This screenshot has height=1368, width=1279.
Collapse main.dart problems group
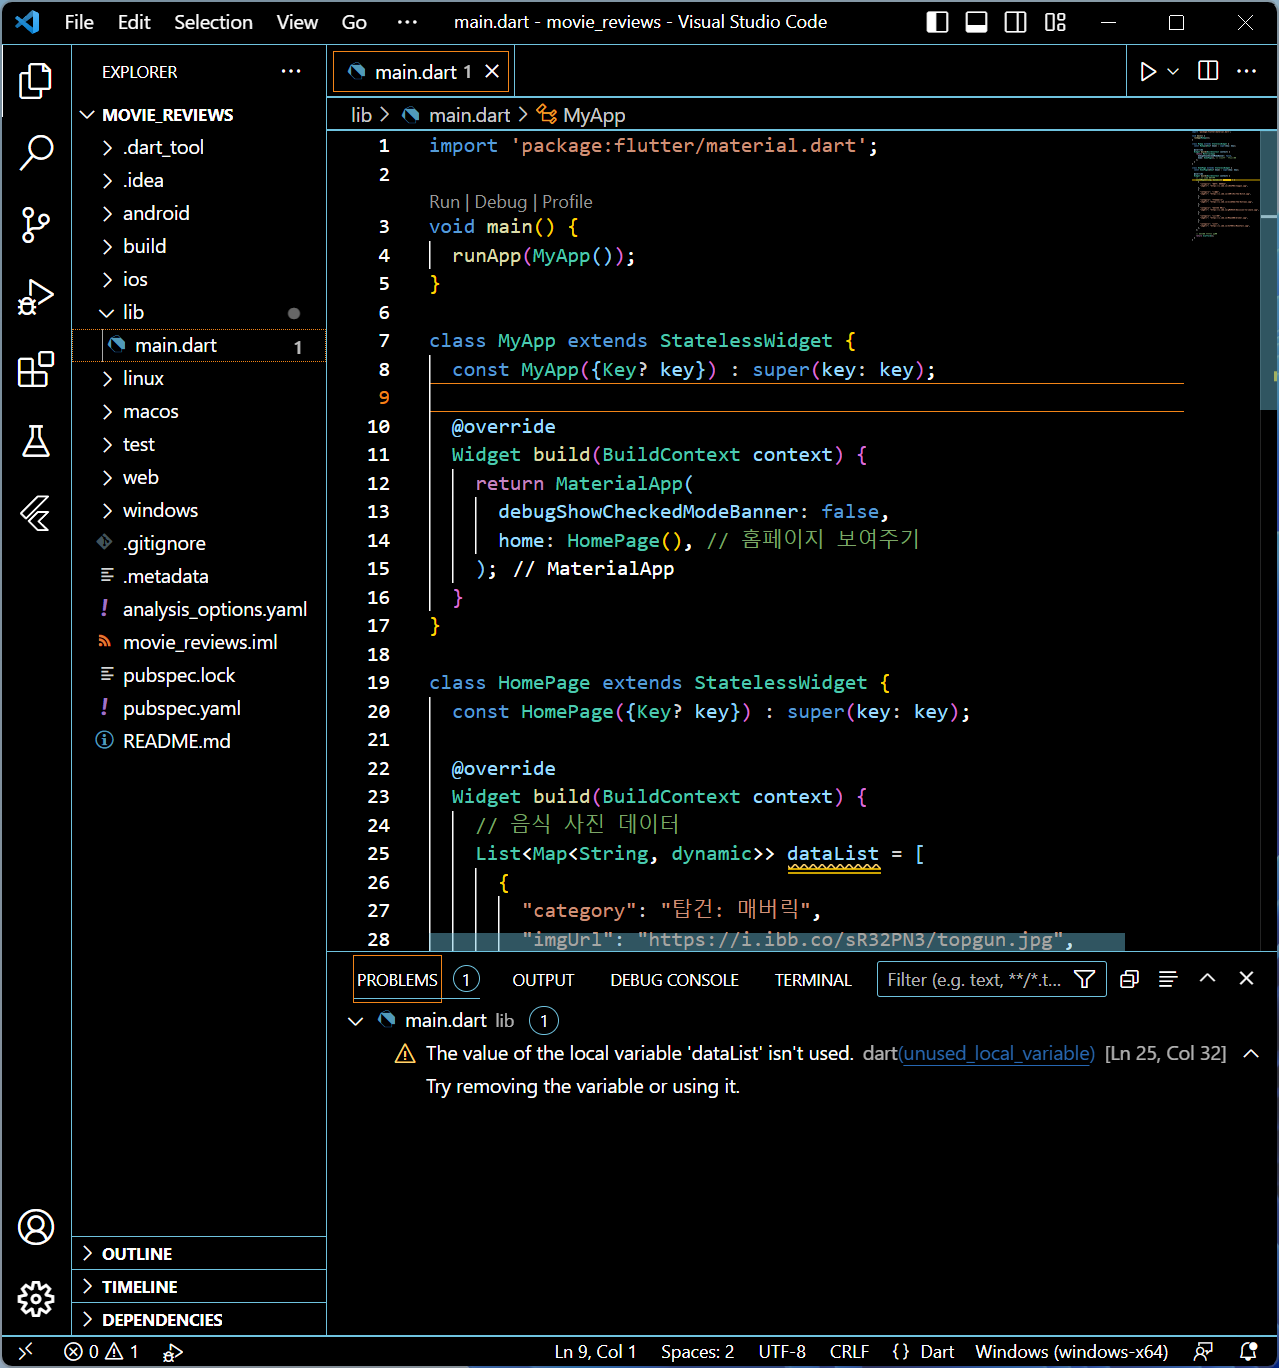[355, 1021]
